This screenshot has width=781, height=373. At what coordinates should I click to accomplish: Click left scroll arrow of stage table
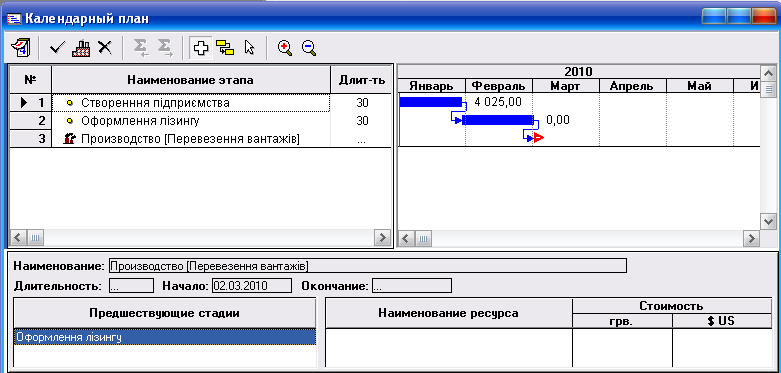(17, 238)
